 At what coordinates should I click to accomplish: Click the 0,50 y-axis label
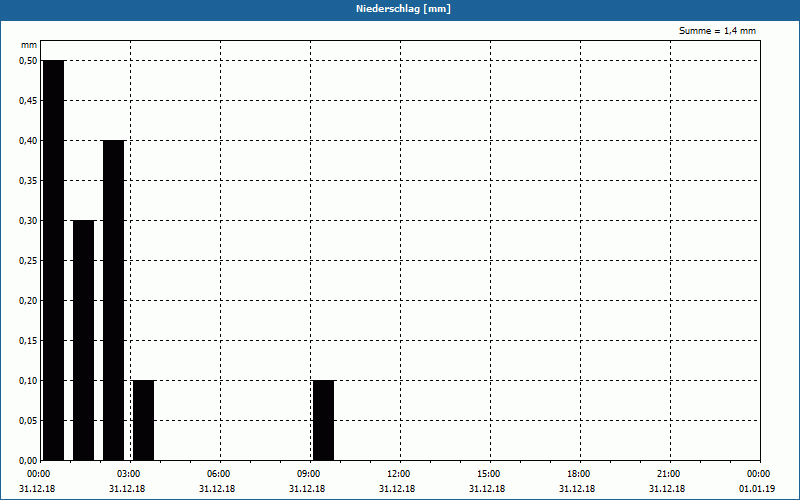[x=28, y=61]
